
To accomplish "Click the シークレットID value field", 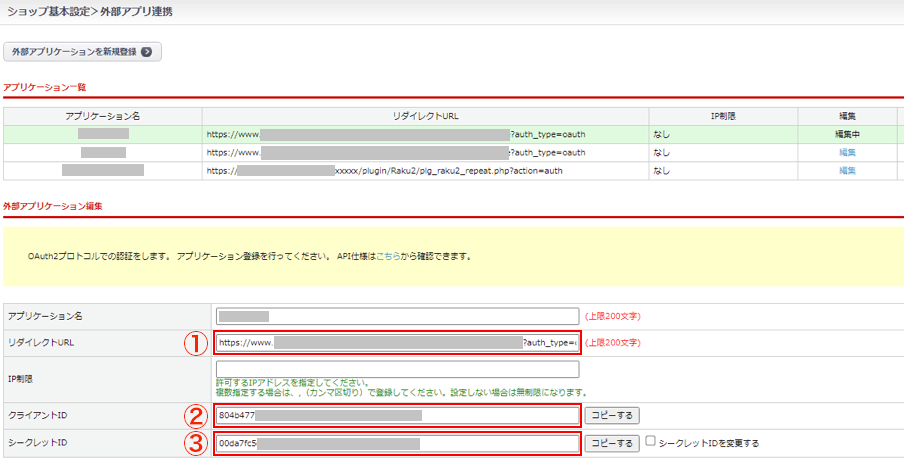I will [x=397, y=443].
